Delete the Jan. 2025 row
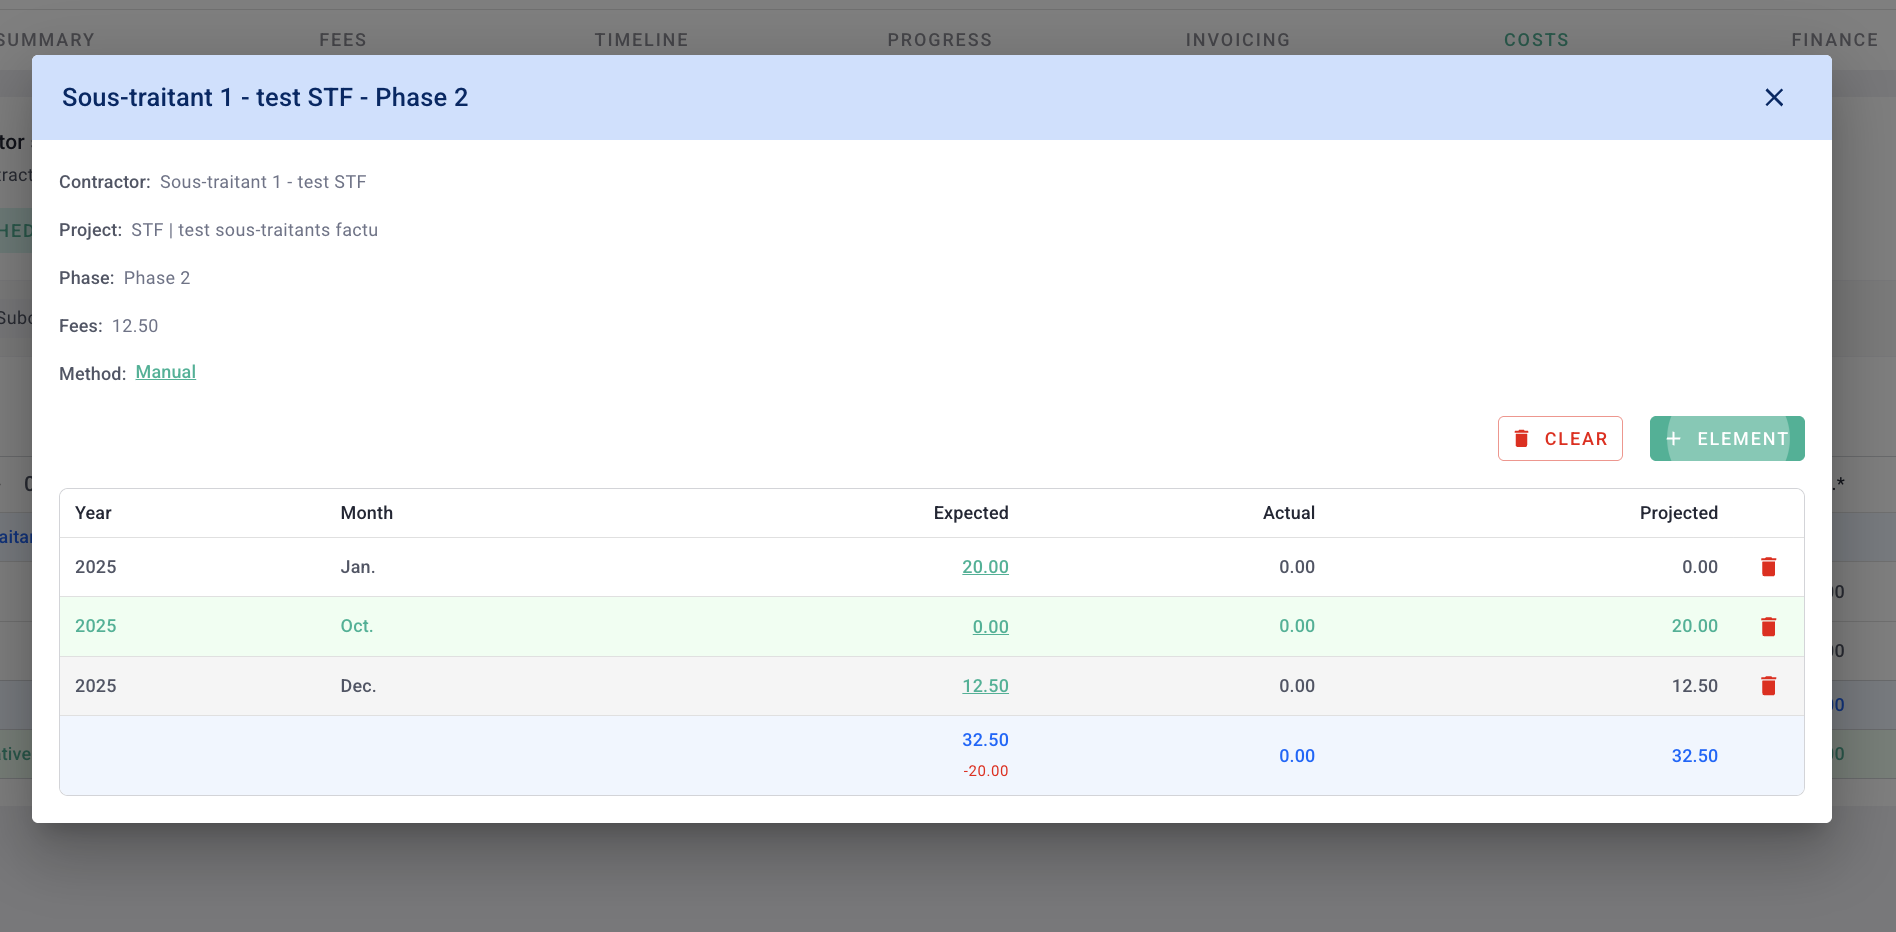 [1768, 567]
